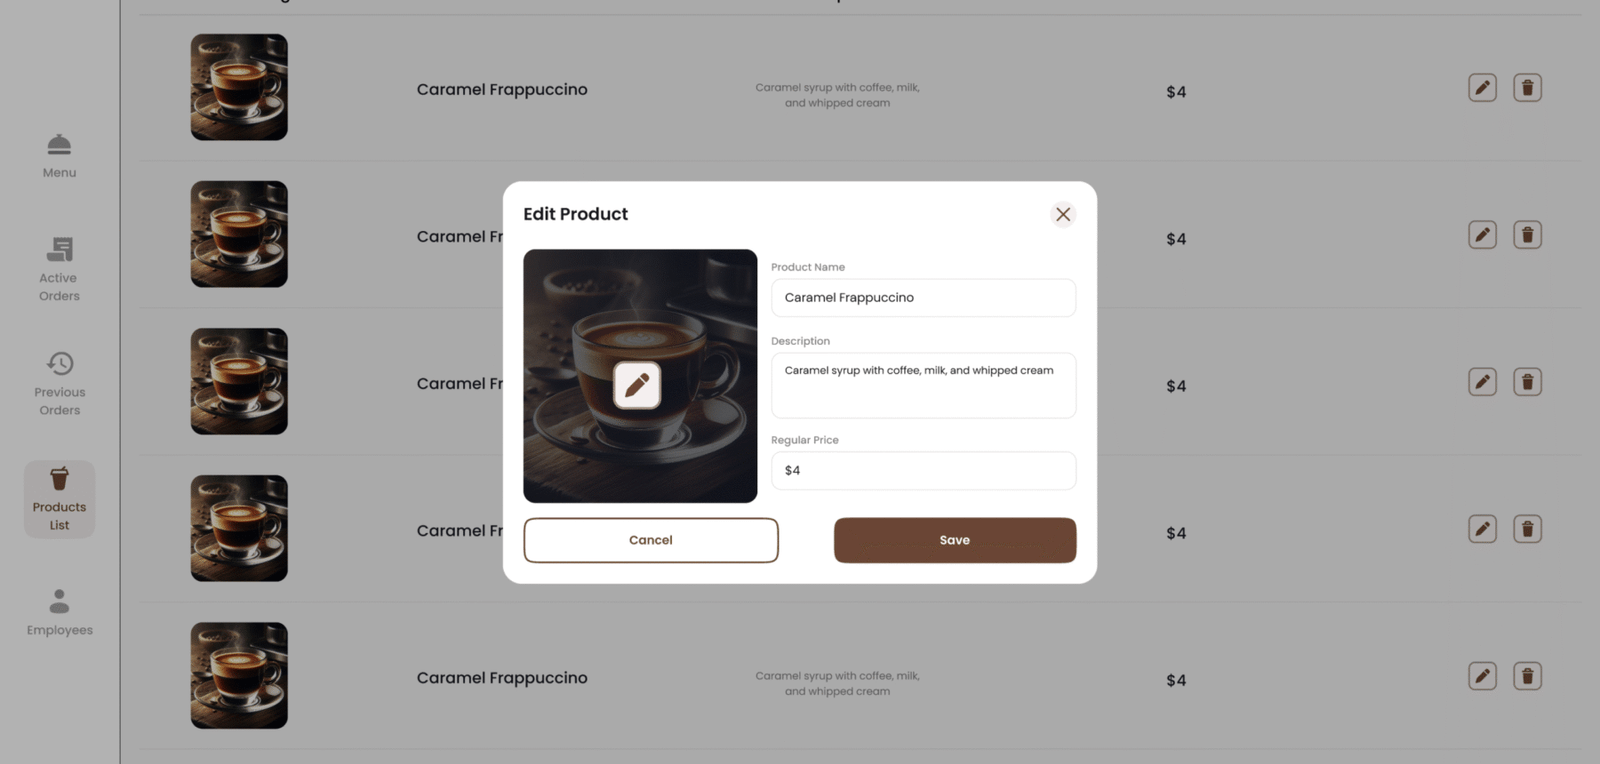Click the pencil icon over the product image

[x=637, y=385]
